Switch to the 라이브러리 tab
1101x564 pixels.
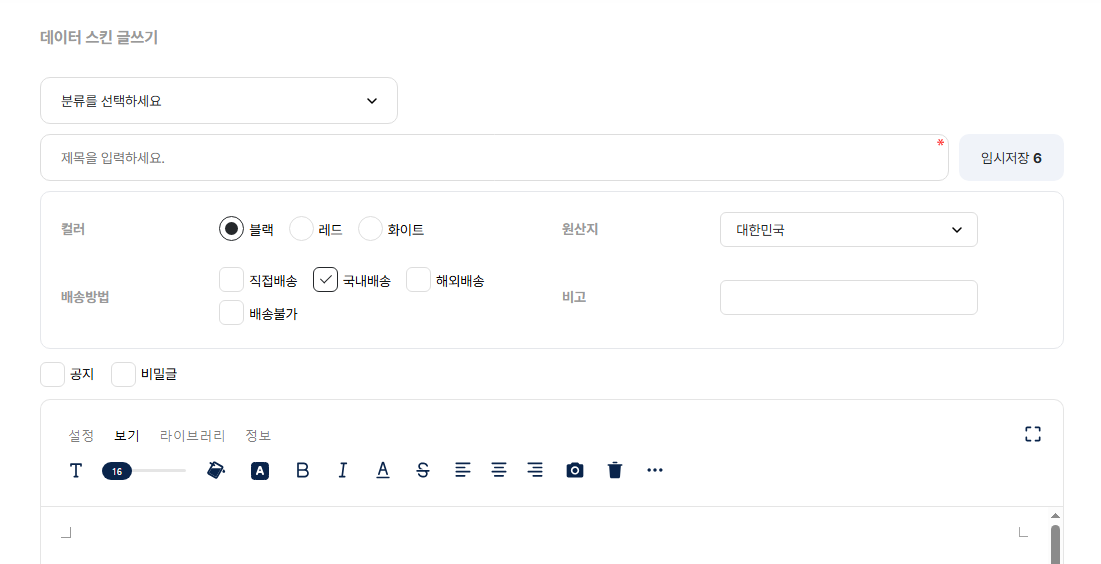(192, 436)
